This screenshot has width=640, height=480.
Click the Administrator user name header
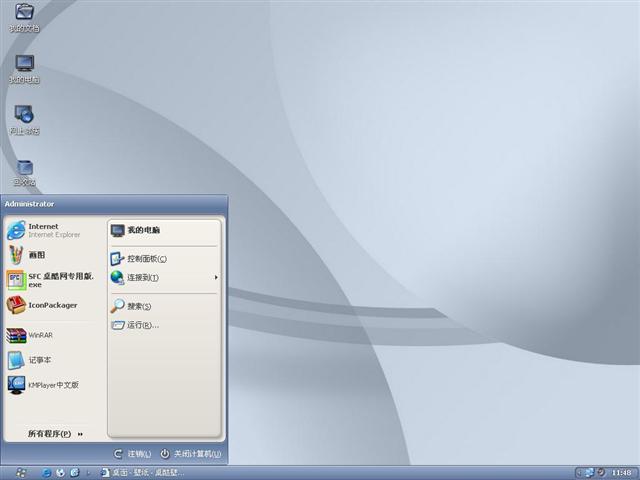coord(29,204)
